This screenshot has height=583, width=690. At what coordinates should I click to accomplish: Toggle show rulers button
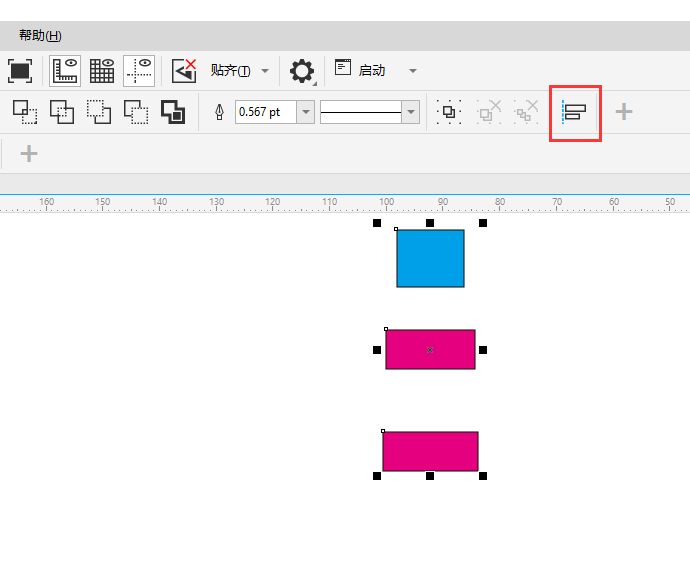pyautogui.click(x=65, y=71)
